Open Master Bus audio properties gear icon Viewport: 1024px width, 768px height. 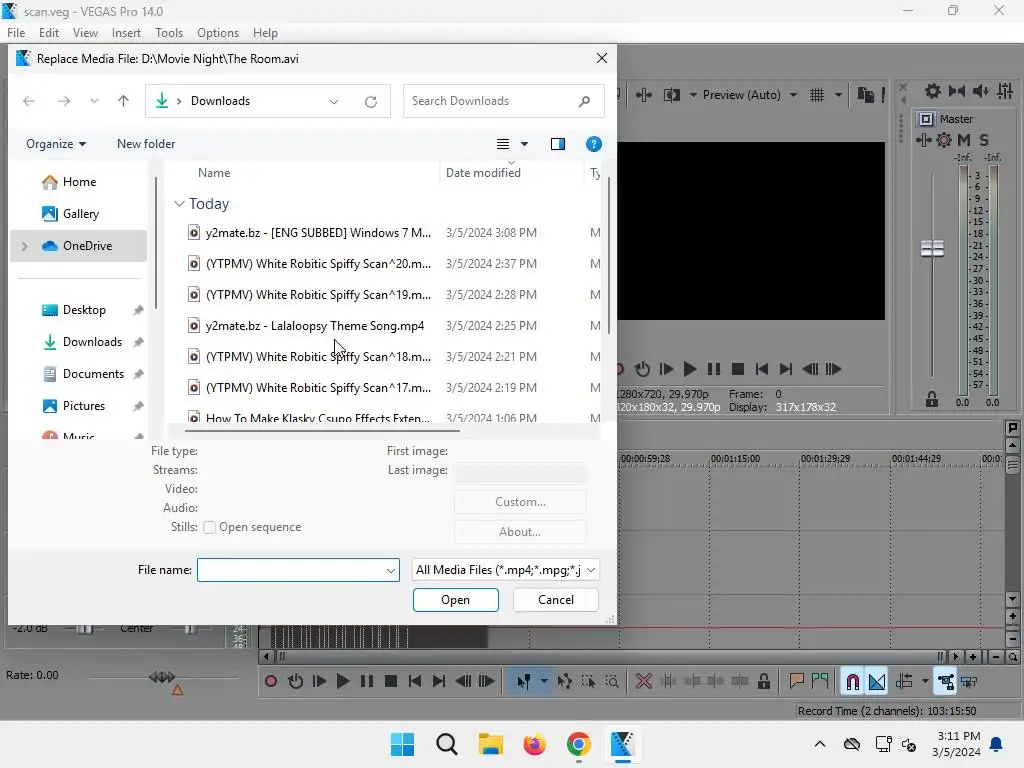click(x=933, y=91)
